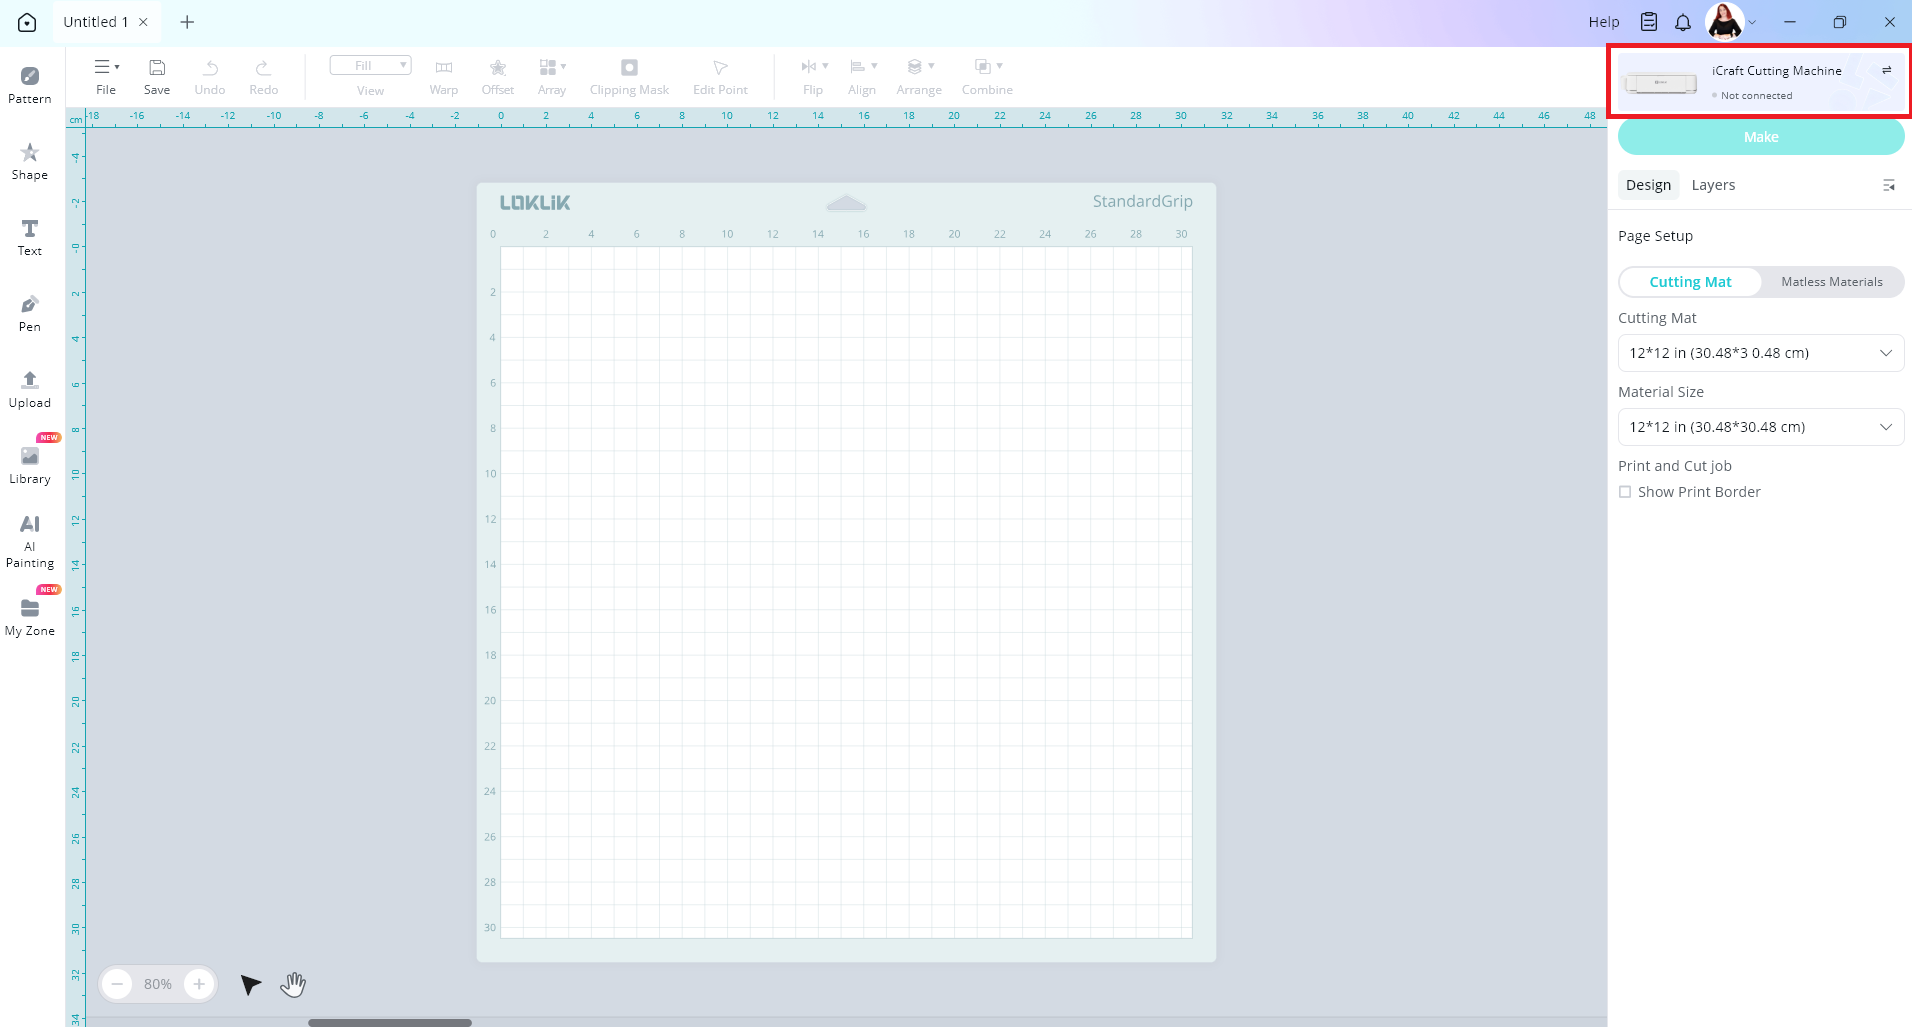Open AI Painting feature
The width and height of the screenshot is (1912, 1027).
click(x=30, y=540)
